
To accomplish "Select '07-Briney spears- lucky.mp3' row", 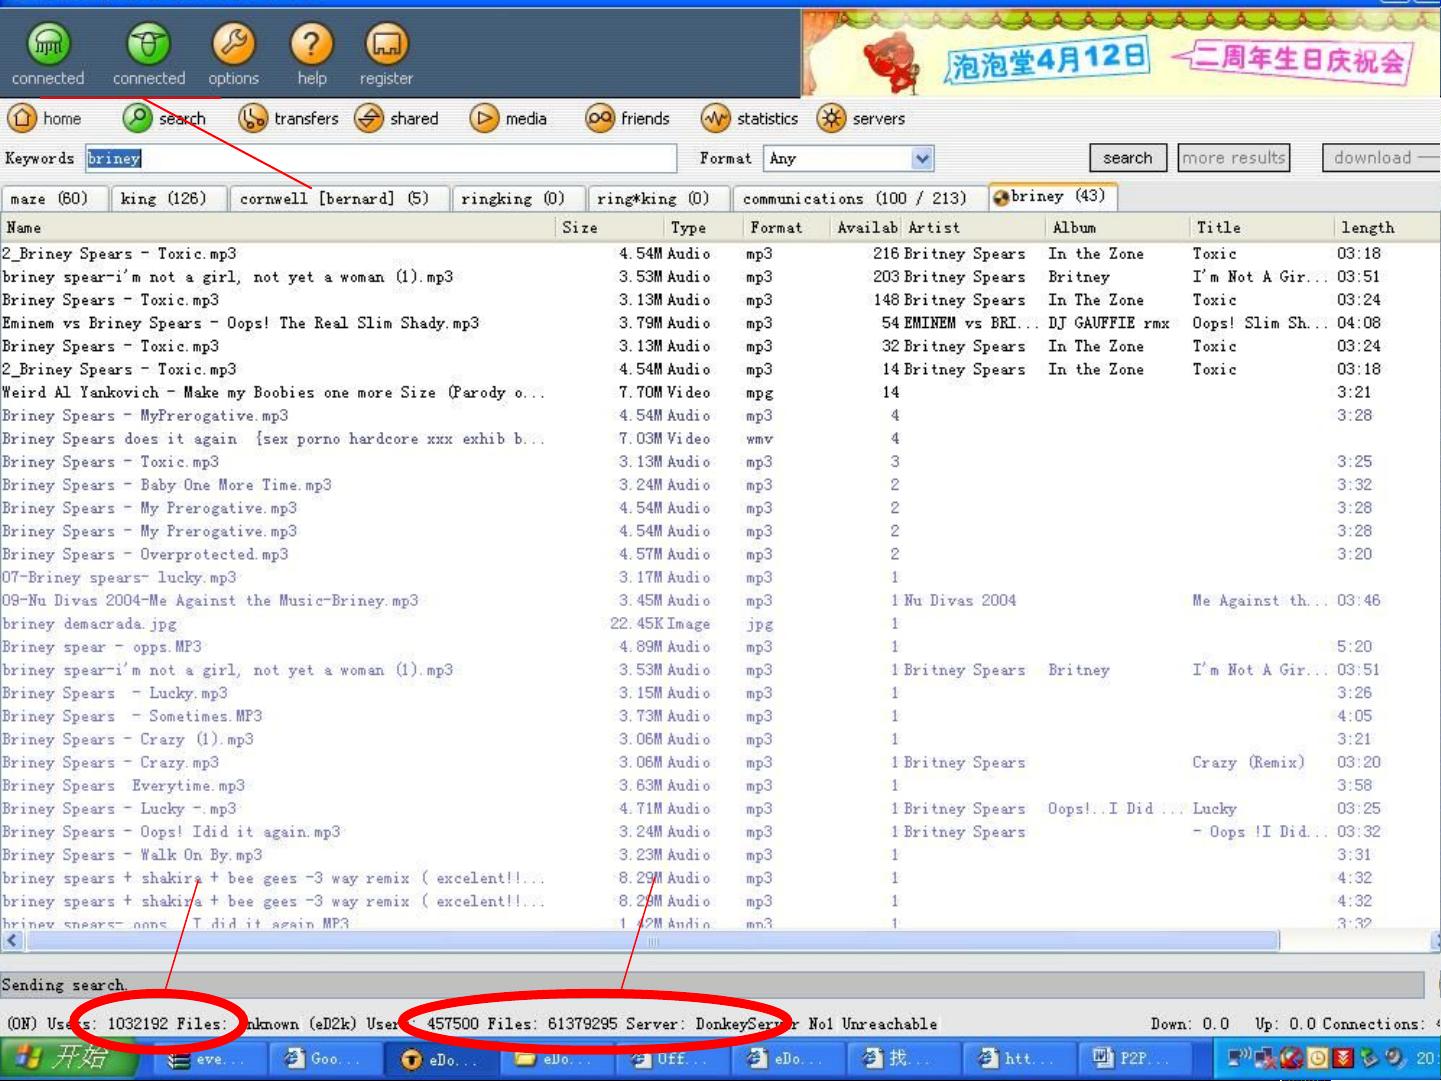I will tap(720, 577).
